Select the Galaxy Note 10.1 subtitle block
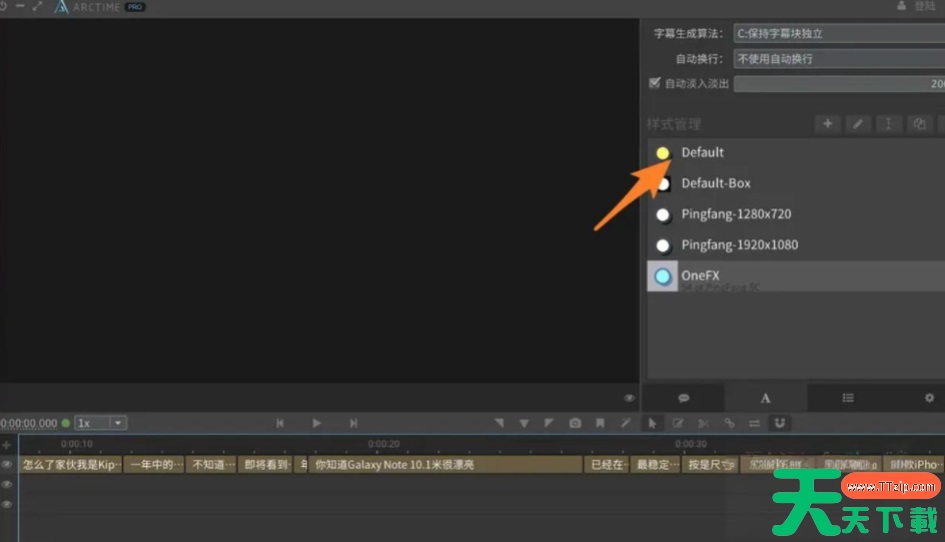The image size is (945, 542). (x=445, y=465)
